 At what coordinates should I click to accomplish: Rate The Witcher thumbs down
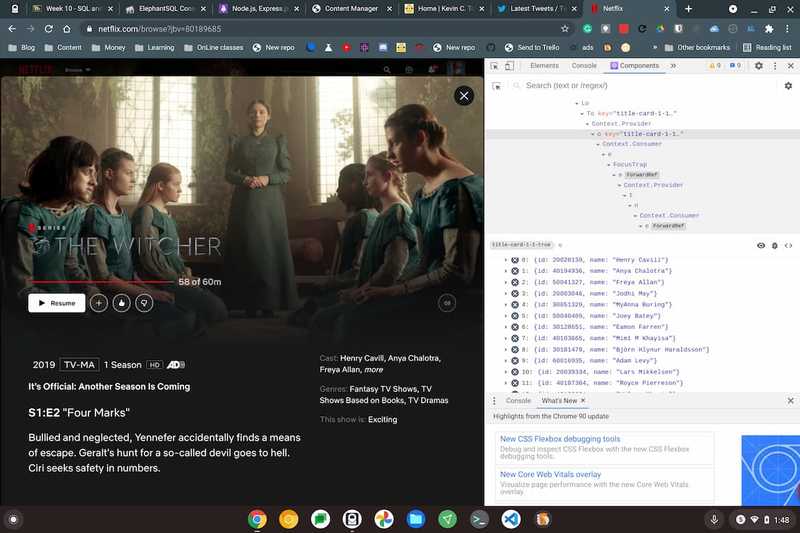click(x=144, y=303)
